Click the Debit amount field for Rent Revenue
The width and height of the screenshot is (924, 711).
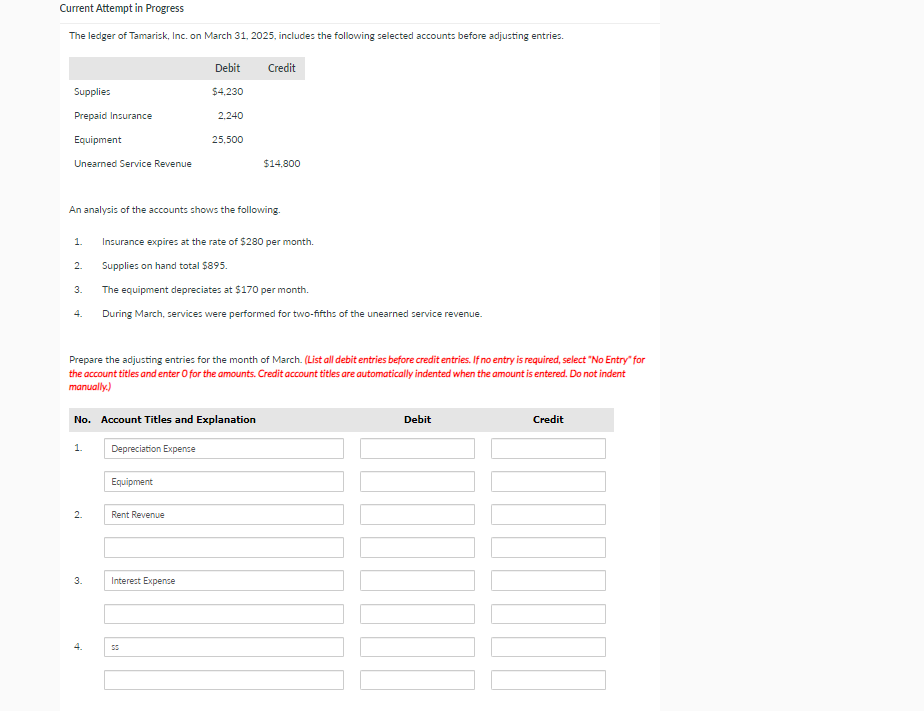coord(417,514)
